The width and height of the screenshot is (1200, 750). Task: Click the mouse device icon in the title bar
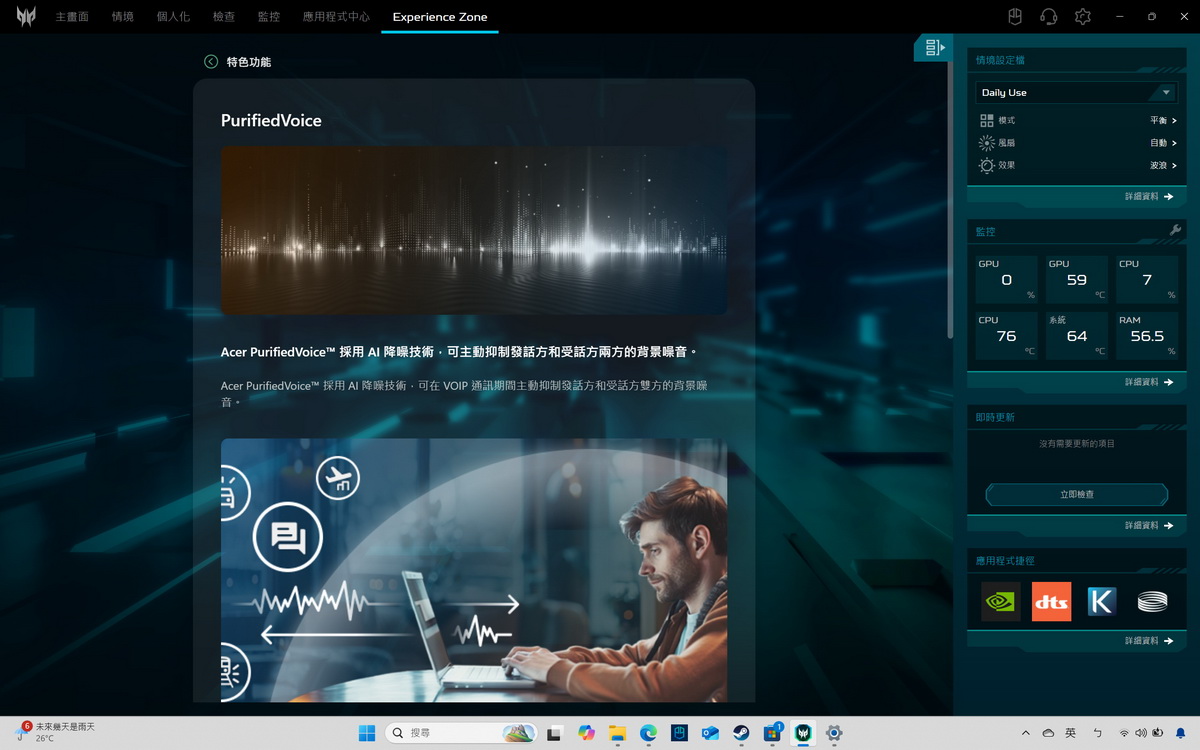1014,17
